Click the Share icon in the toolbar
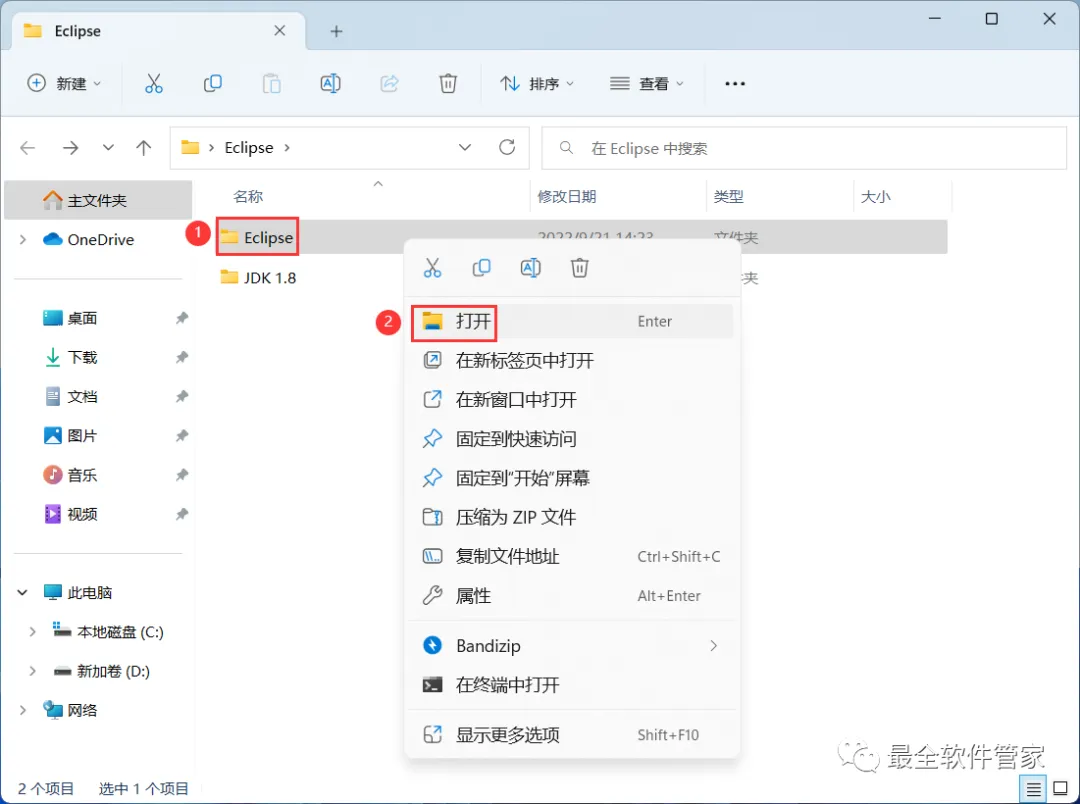This screenshot has height=804, width=1080. pos(389,83)
